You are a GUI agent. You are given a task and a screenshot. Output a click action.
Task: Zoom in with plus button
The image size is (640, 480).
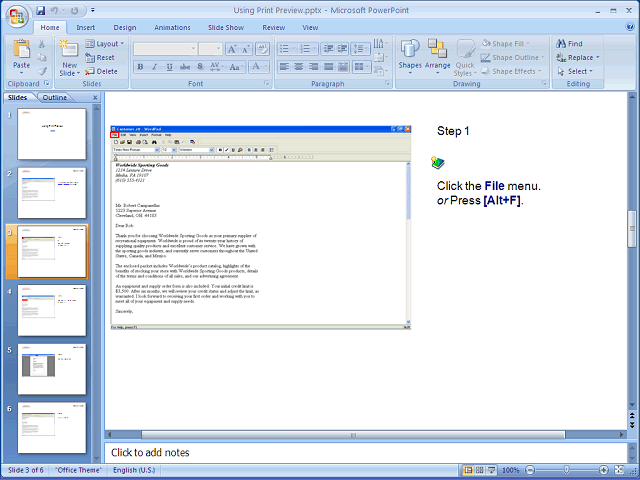click(x=604, y=470)
